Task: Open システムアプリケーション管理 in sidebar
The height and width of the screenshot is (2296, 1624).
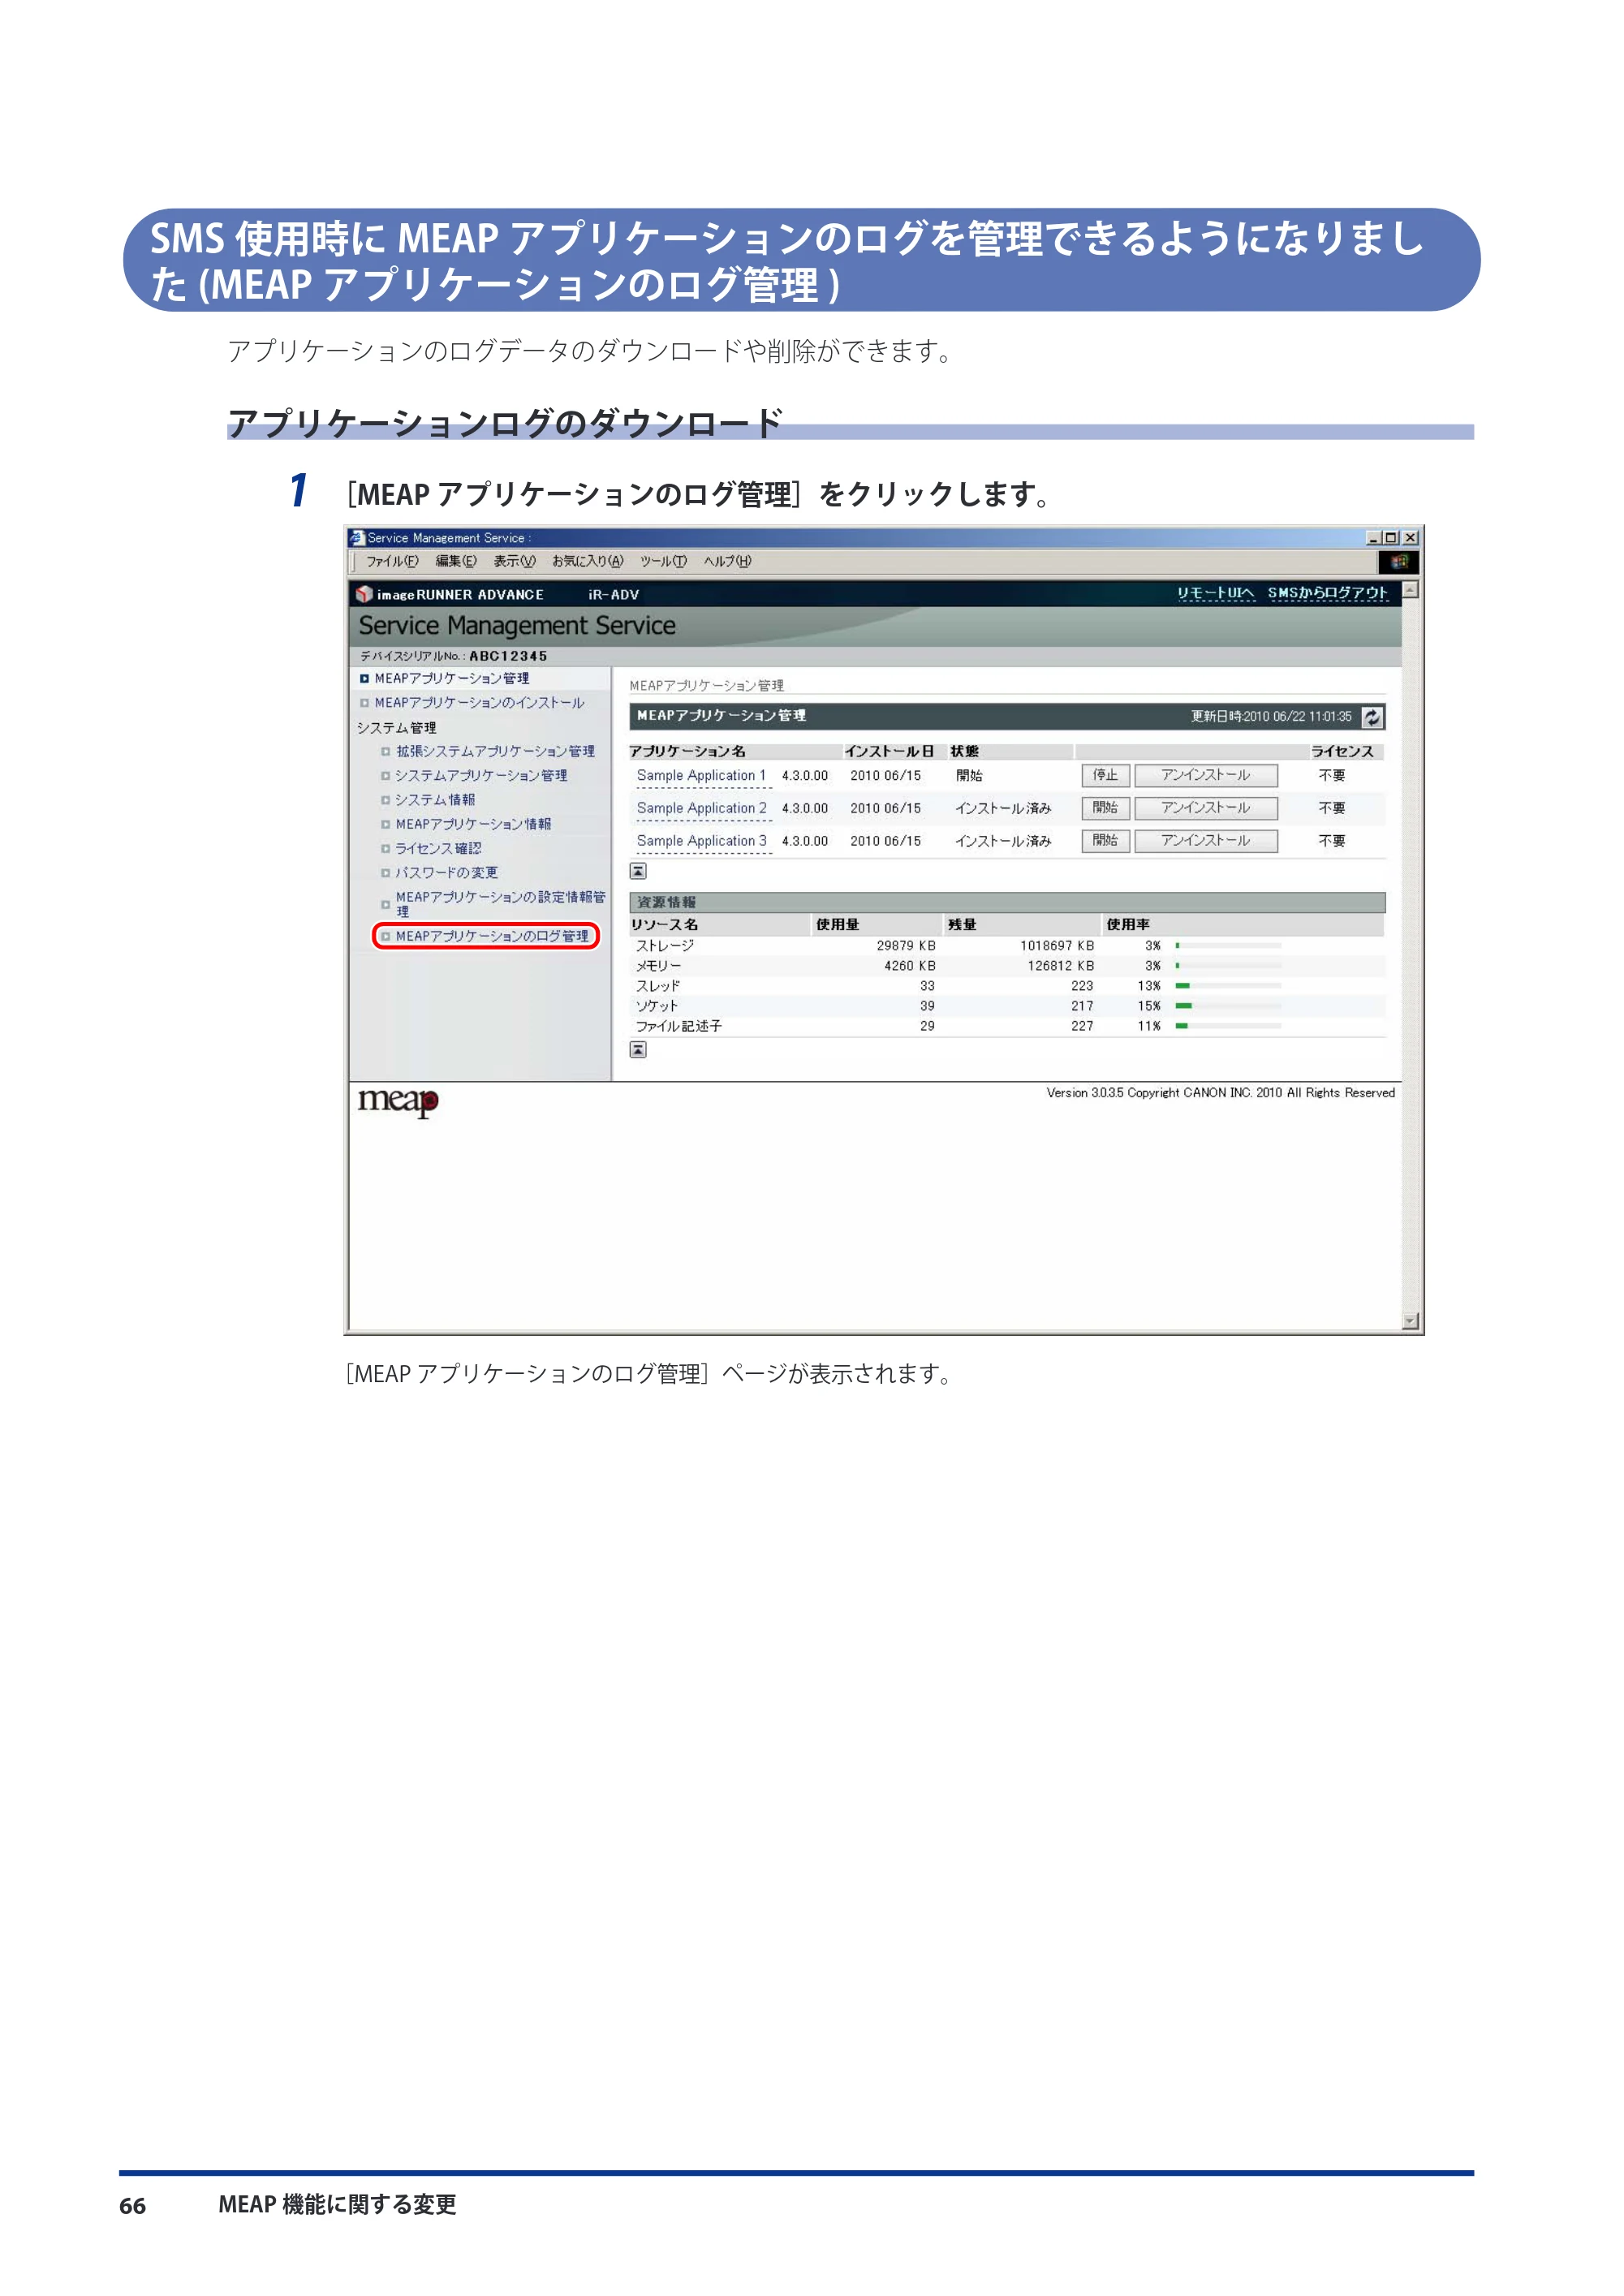Action: [x=481, y=775]
